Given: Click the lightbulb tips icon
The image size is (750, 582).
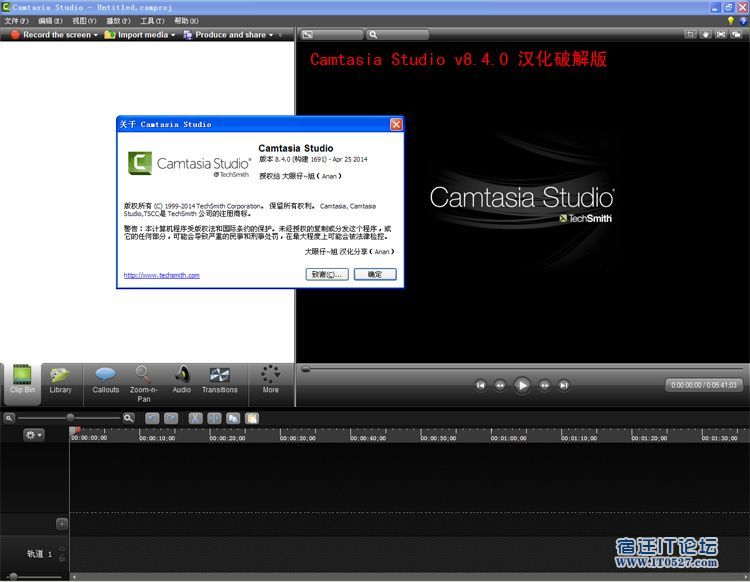Looking at the screenshot, I should (730, 21).
